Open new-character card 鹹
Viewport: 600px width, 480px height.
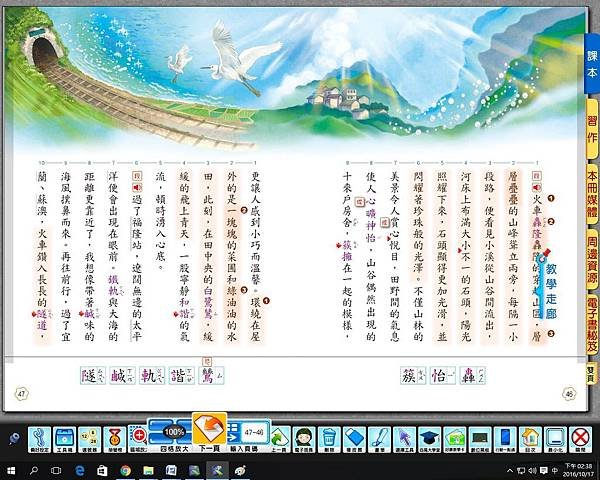click(122, 376)
